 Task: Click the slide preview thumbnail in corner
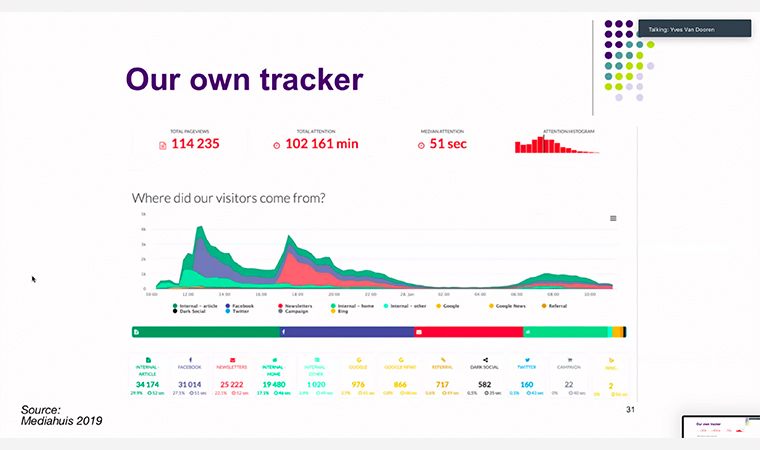click(x=721, y=427)
